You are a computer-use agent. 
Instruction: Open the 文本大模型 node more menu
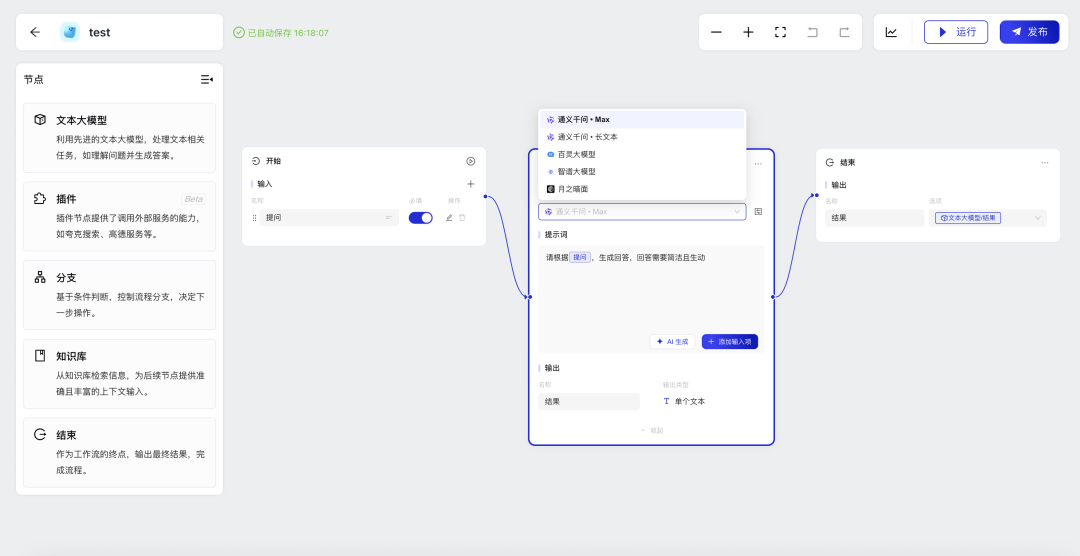(x=758, y=164)
